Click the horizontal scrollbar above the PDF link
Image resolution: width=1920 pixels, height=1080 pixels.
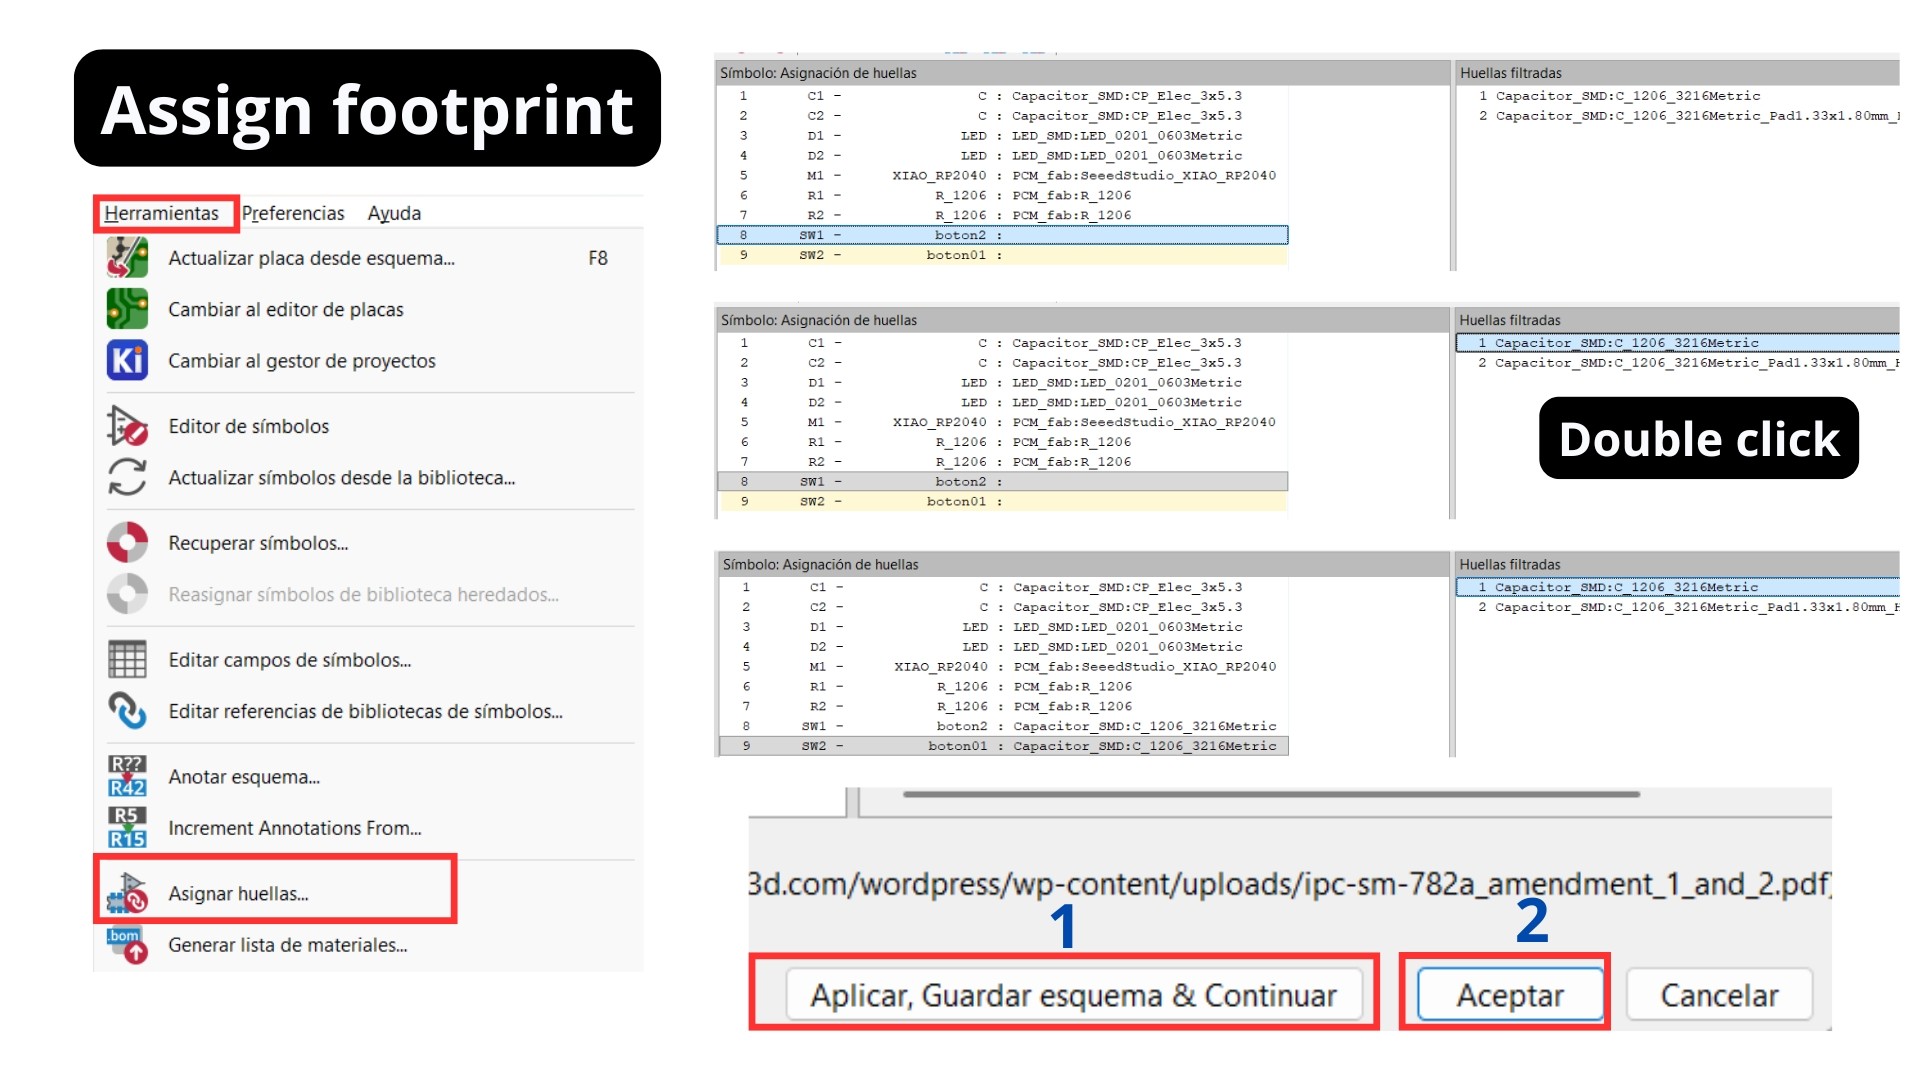tap(1270, 795)
